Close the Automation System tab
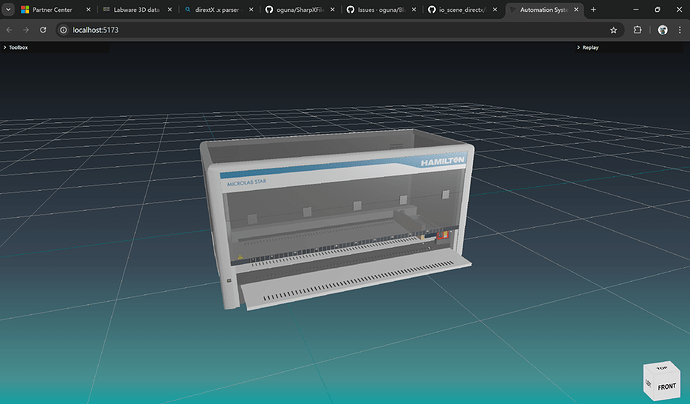 (x=576, y=10)
